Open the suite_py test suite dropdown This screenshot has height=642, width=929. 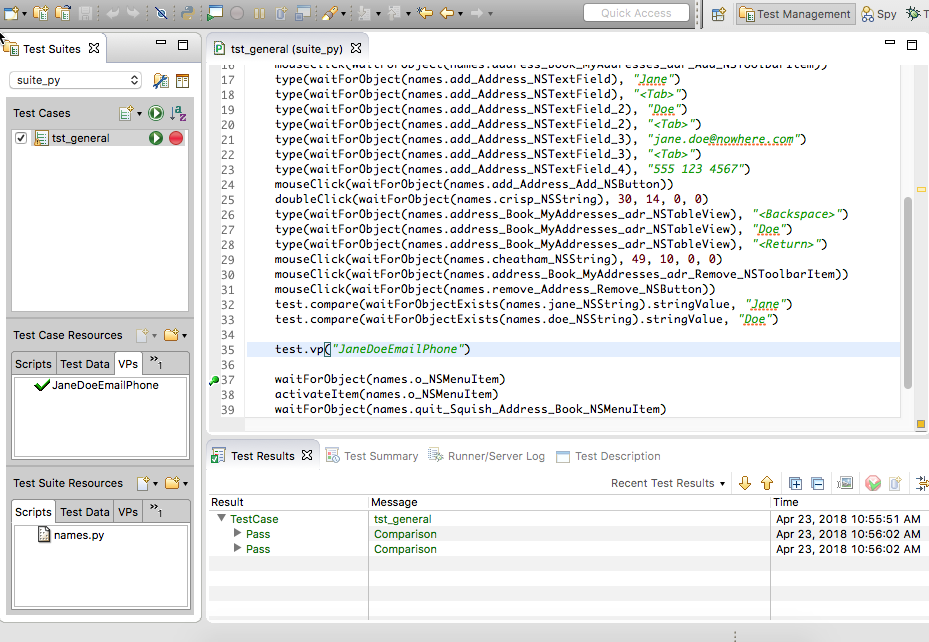click(x=76, y=80)
